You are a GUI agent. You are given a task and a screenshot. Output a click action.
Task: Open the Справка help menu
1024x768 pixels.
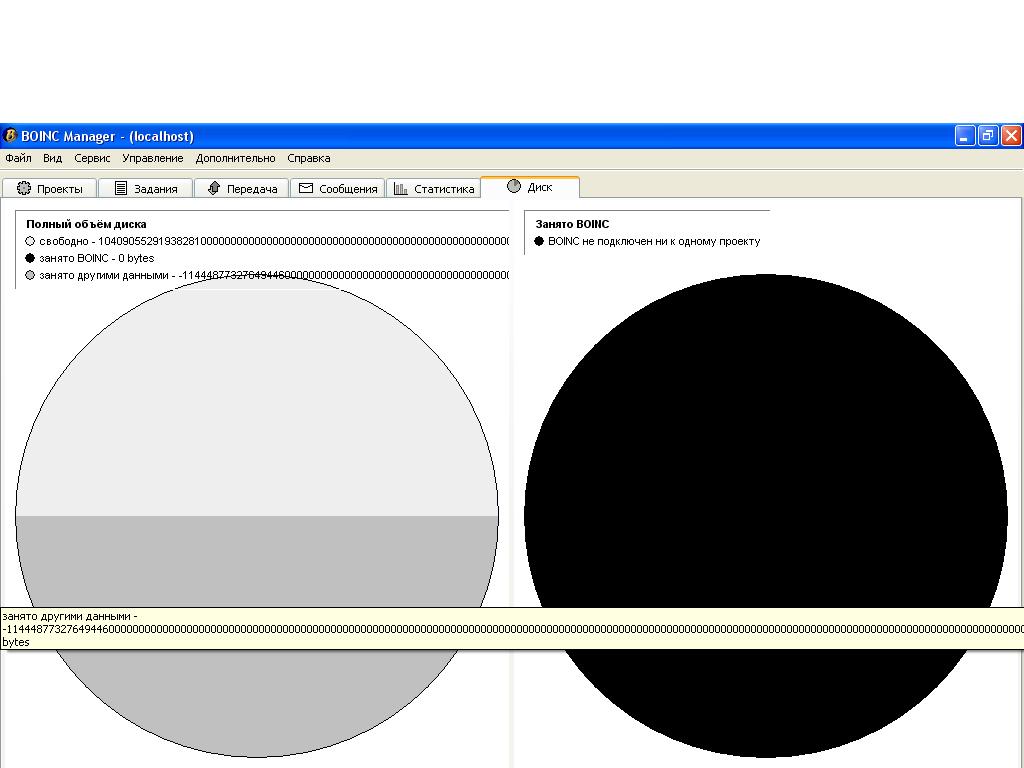(308, 158)
